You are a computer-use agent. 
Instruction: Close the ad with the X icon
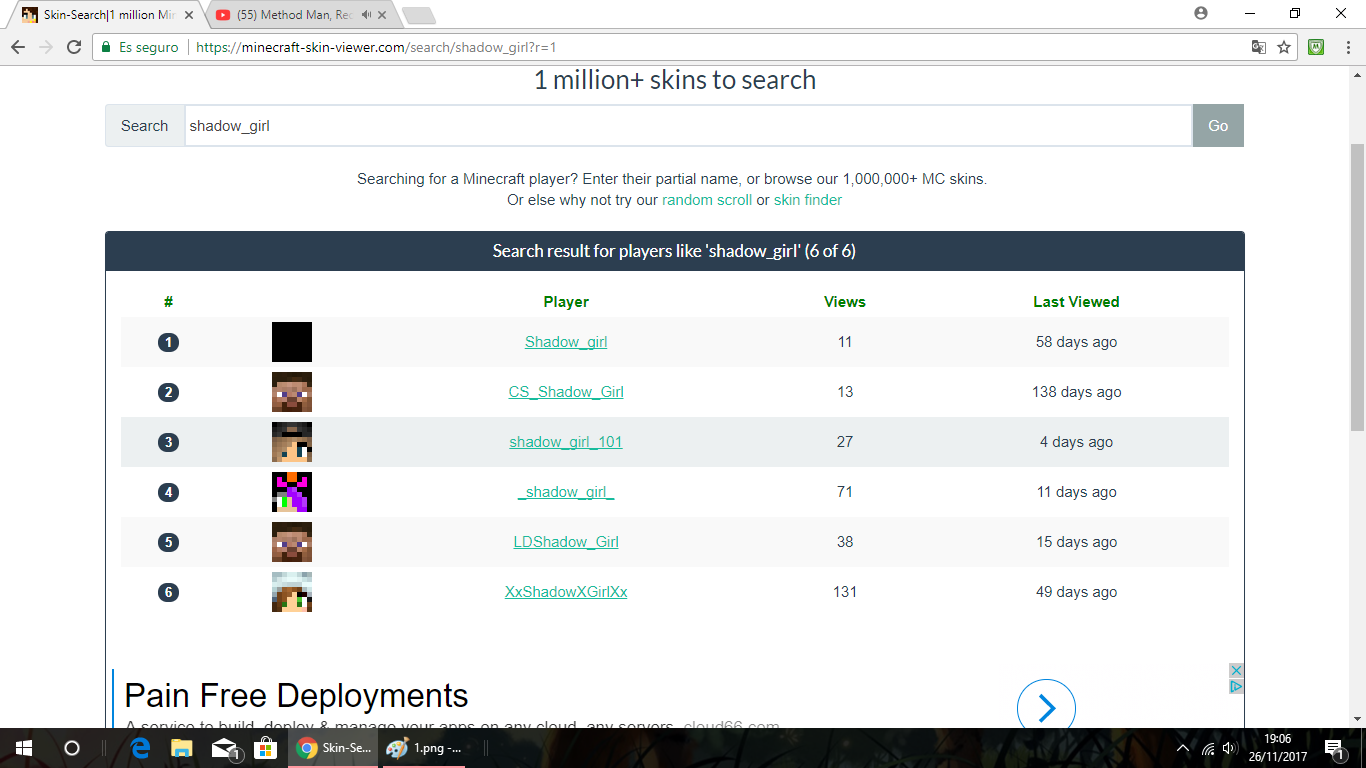(1236, 670)
